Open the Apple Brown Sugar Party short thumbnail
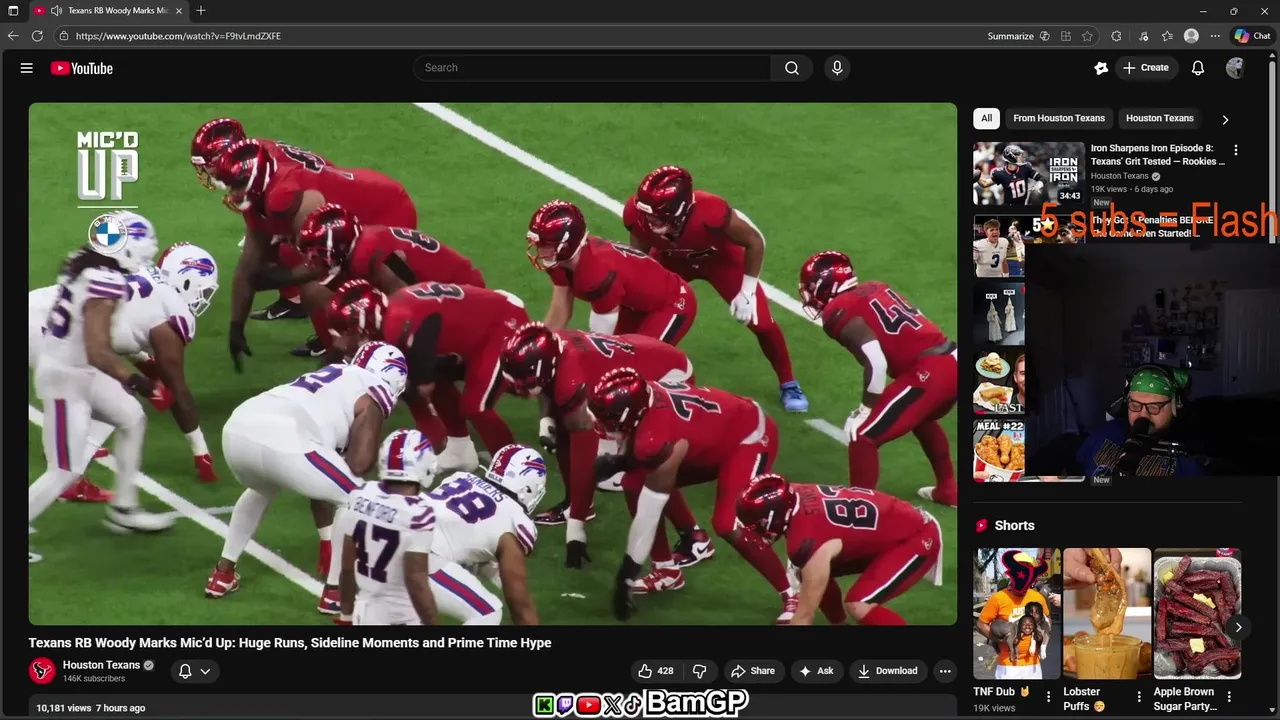This screenshot has height=720, width=1280. (x=1197, y=614)
